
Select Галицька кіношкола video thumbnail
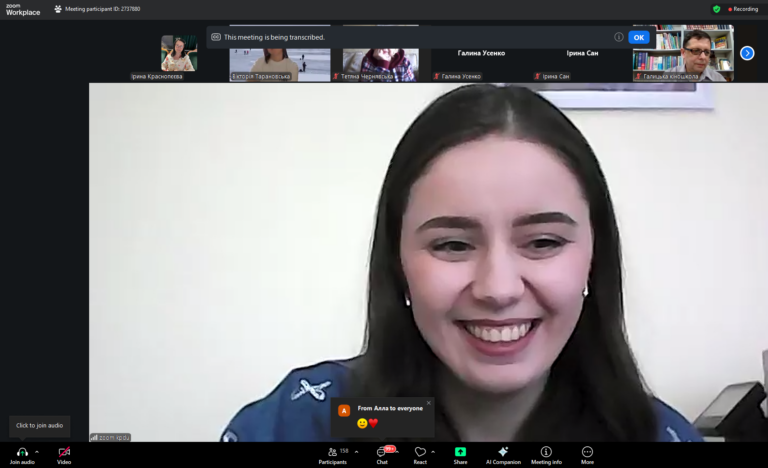pos(683,53)
